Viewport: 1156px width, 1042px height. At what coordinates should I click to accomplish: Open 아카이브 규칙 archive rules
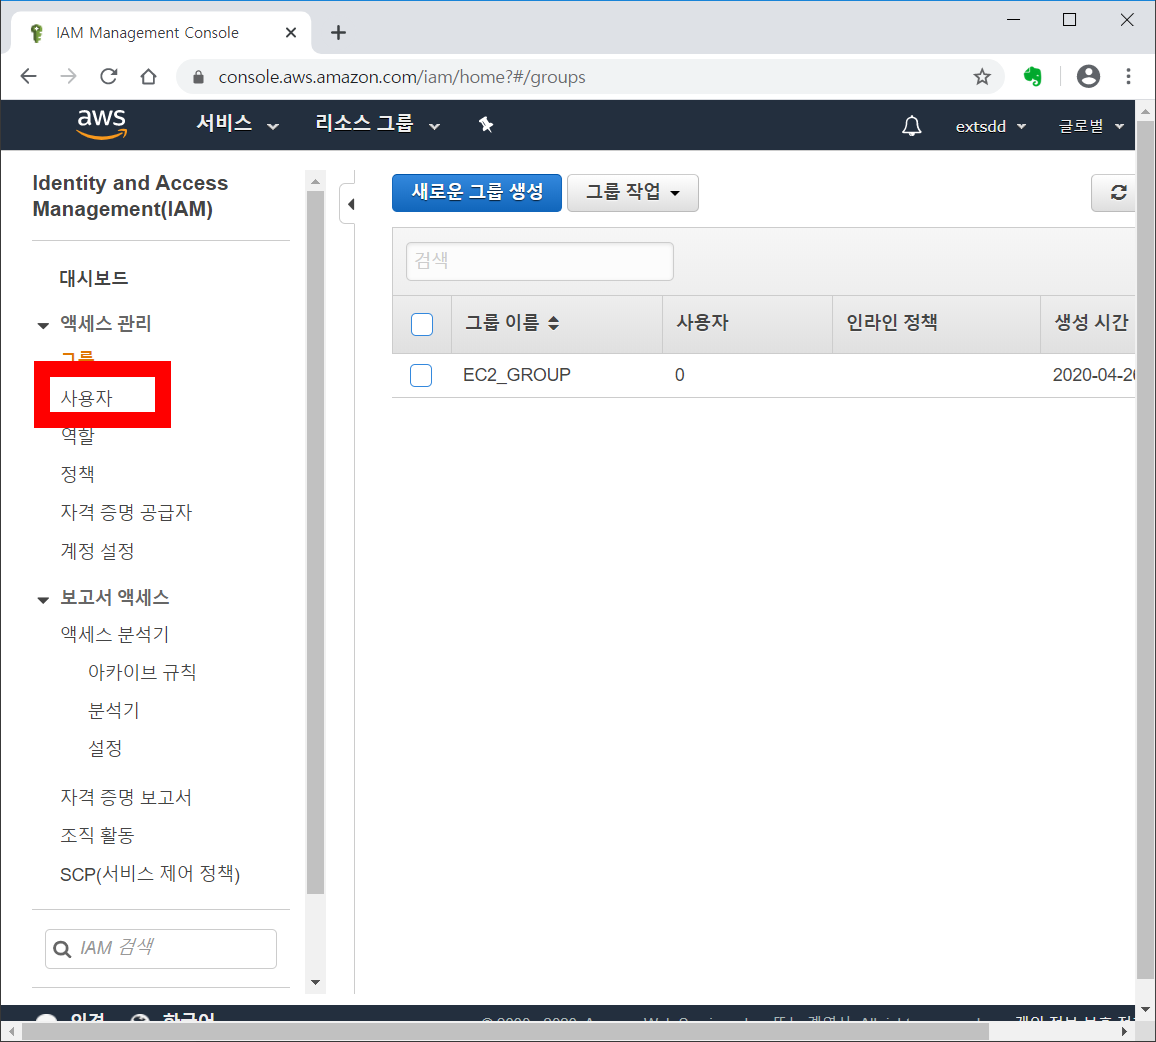pos(142,673)
